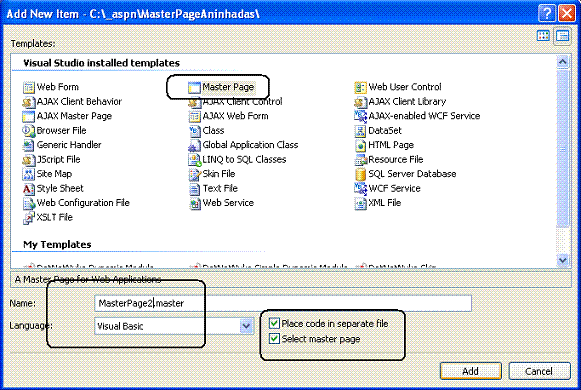Toggle the Select master page checkbox
581x390 pixels.
coord(274,339)
